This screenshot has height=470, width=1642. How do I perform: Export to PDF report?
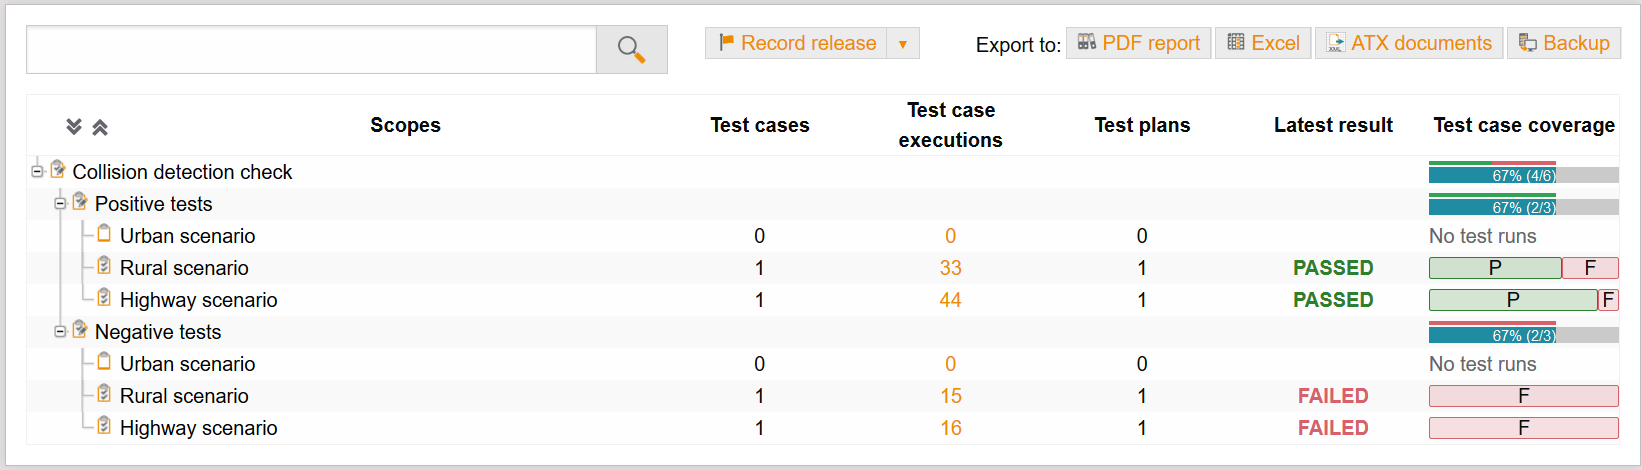(1138, 43)
